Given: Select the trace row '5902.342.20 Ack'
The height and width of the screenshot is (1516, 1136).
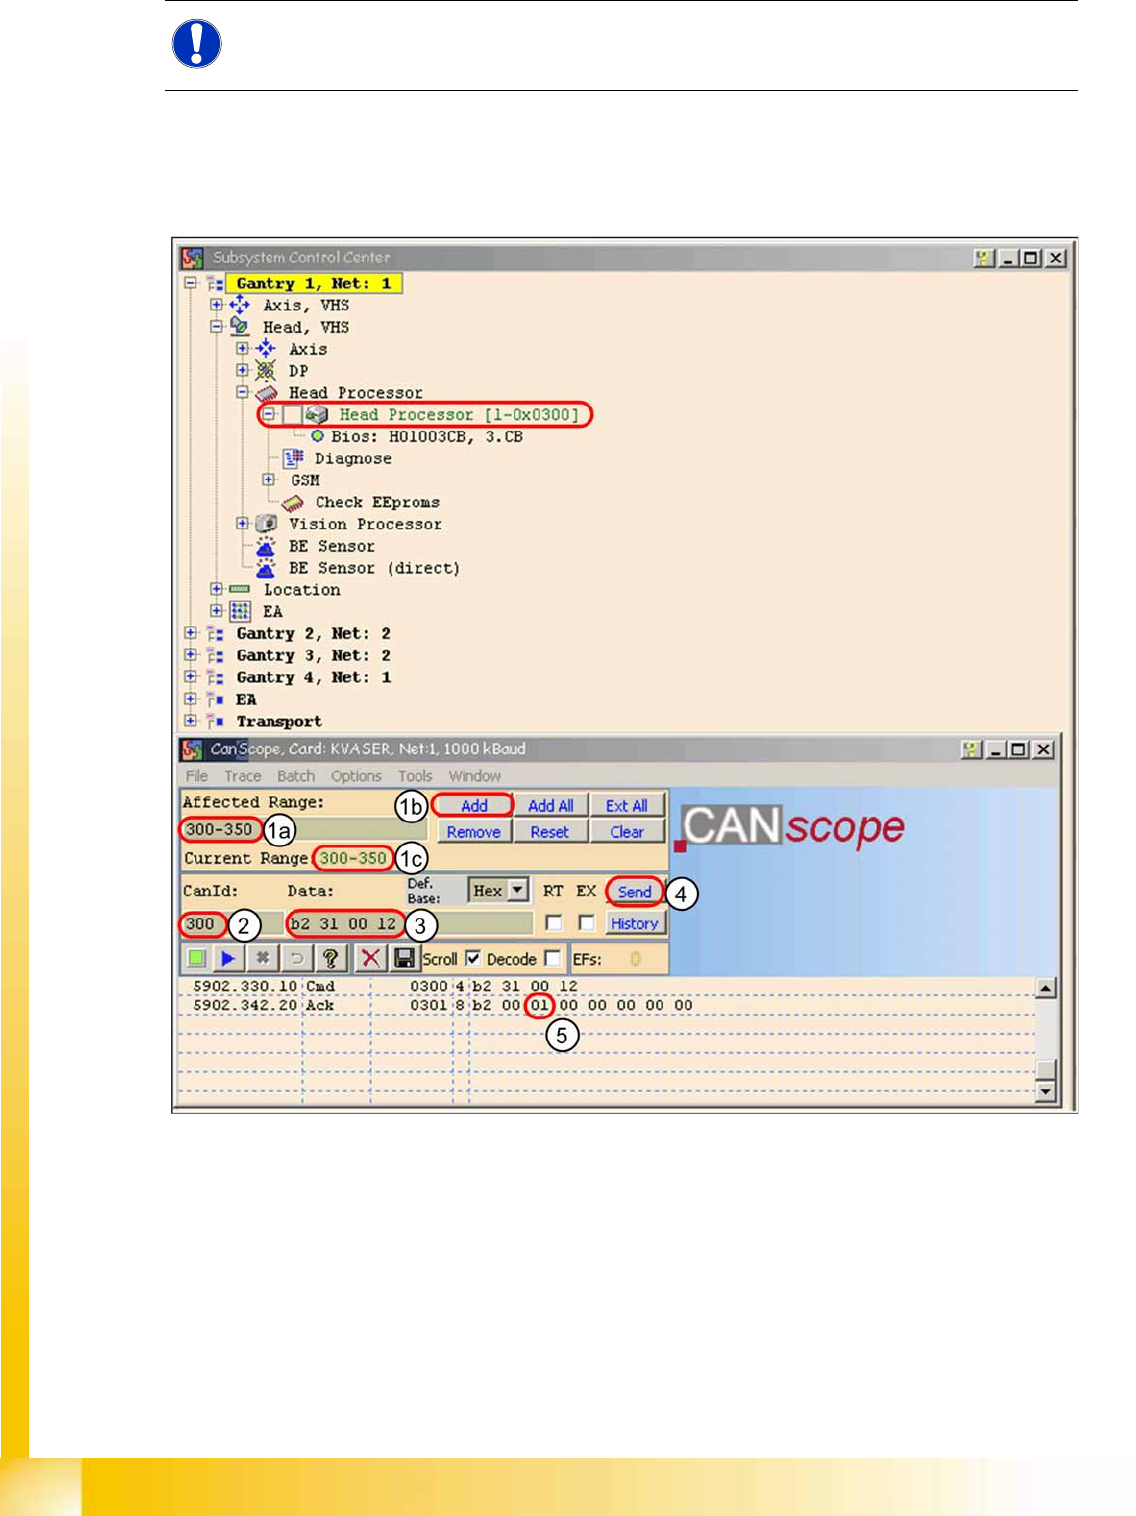Looking at the screenshot, I should pos(606,1005).
